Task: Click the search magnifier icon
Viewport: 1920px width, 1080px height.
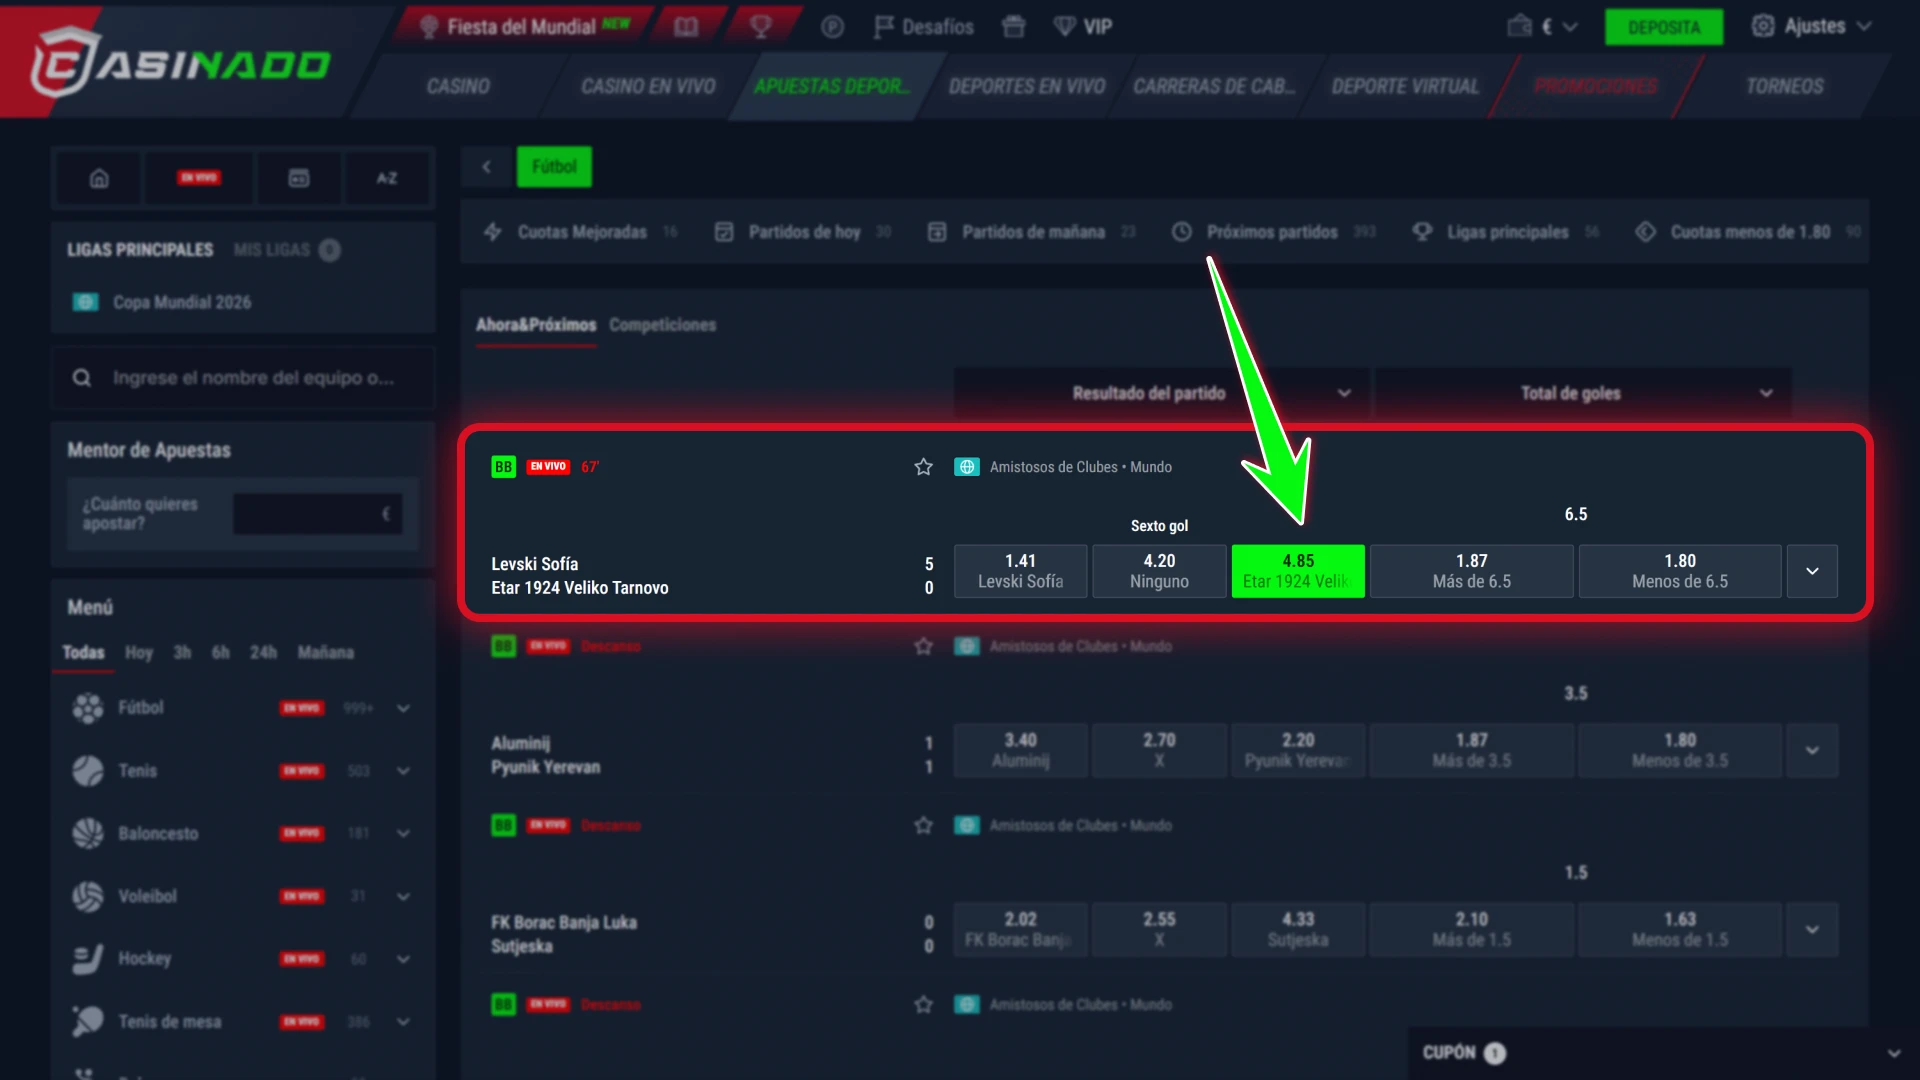Action: (x=82, y=378)
